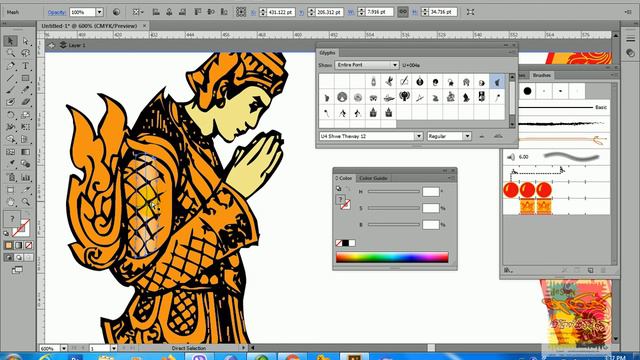Open the Regular font style dropdown
The image size is (640, 360).
click(467, 136)
